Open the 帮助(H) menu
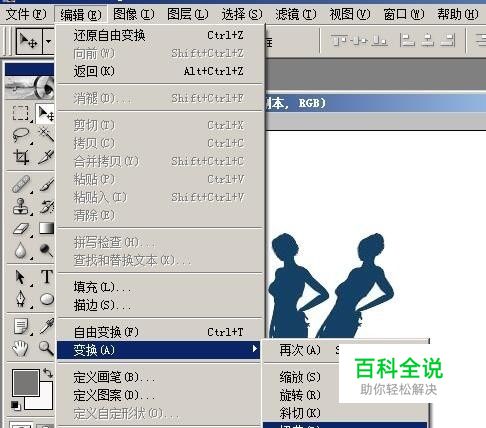This screenshot has width=486, height=428. [x=458, y=15]
